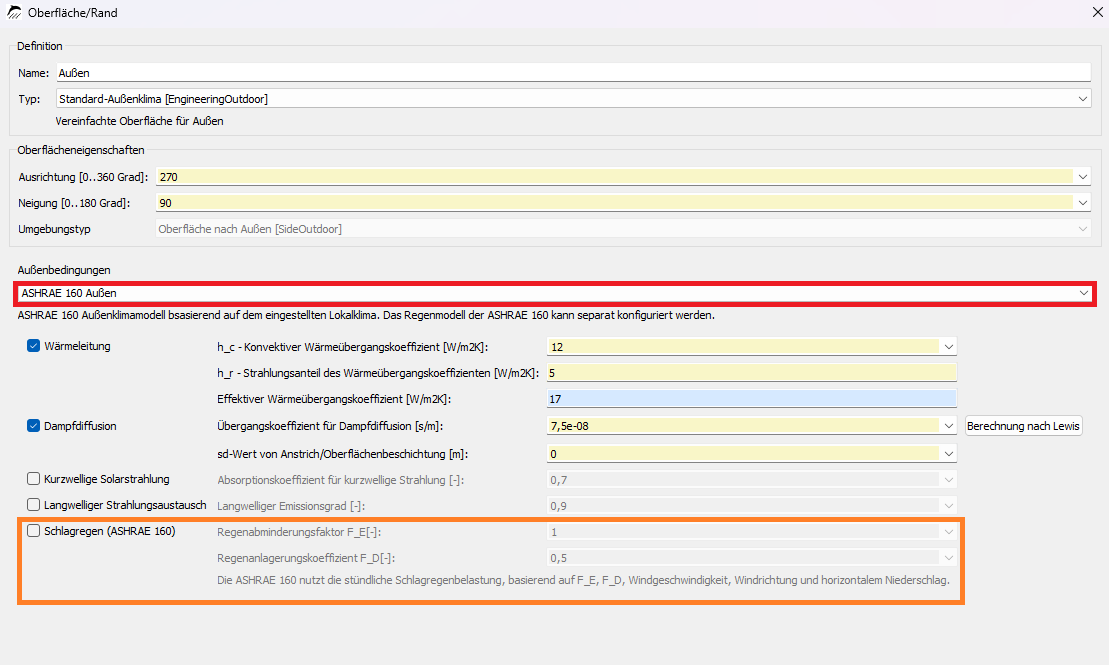Expand the Ausrichtung dropdown arrow

point(1083,177)
